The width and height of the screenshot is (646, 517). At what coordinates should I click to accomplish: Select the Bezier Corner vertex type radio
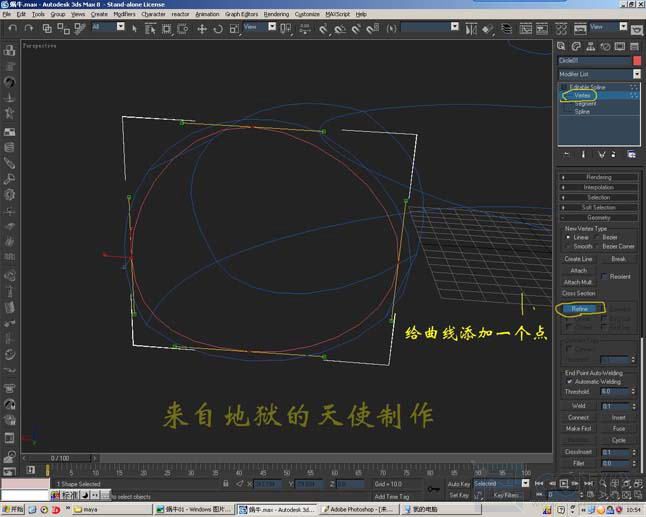click(597, 246)
